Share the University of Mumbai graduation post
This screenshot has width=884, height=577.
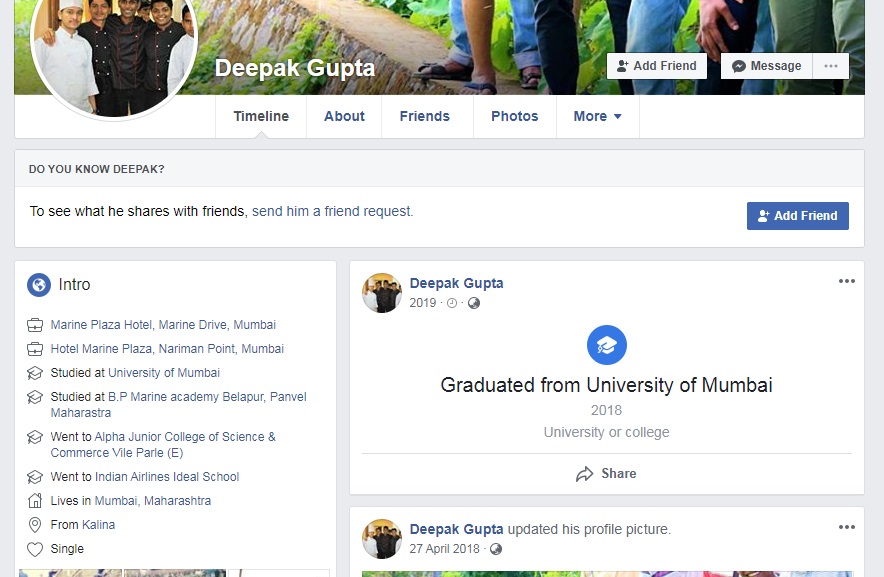pos(606,474)
